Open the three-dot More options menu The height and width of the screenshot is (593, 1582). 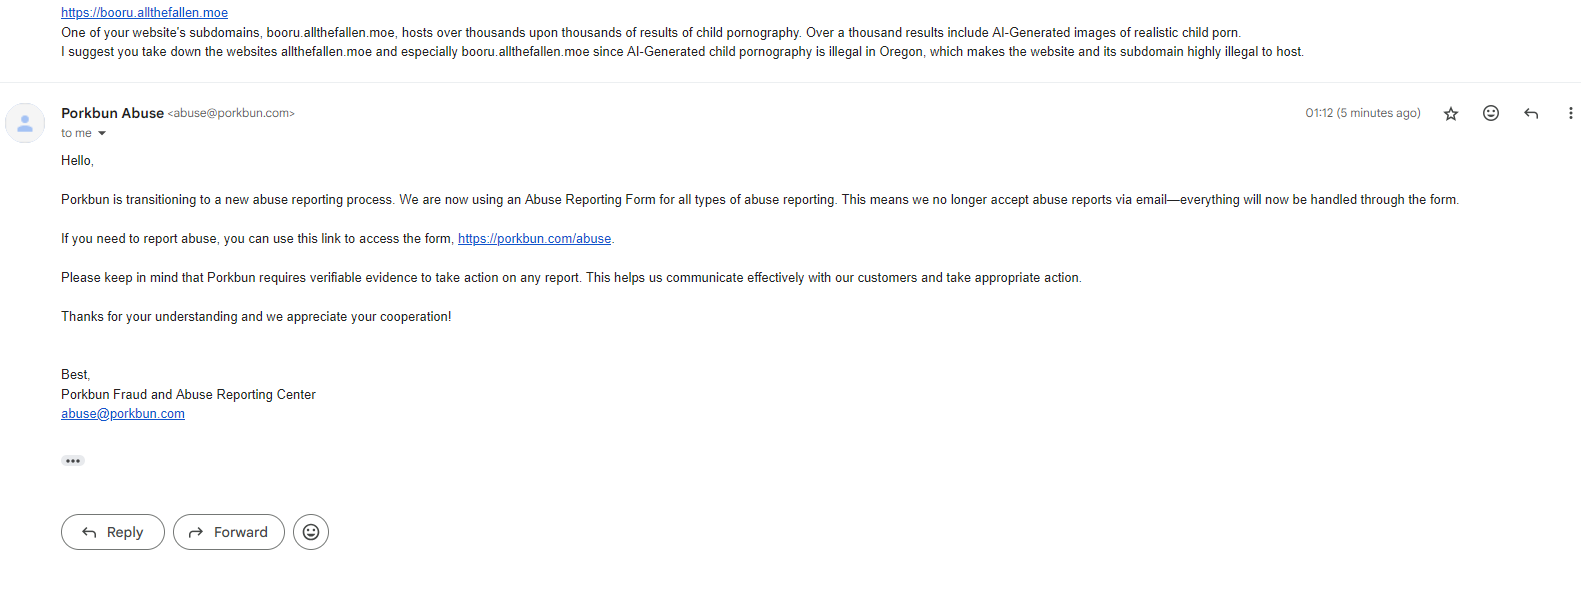(x=1570, y=113)
